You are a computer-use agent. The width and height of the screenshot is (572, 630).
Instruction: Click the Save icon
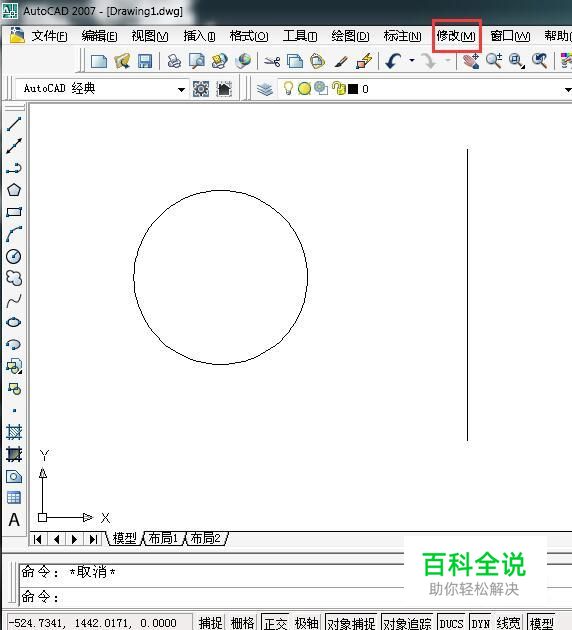145,61
